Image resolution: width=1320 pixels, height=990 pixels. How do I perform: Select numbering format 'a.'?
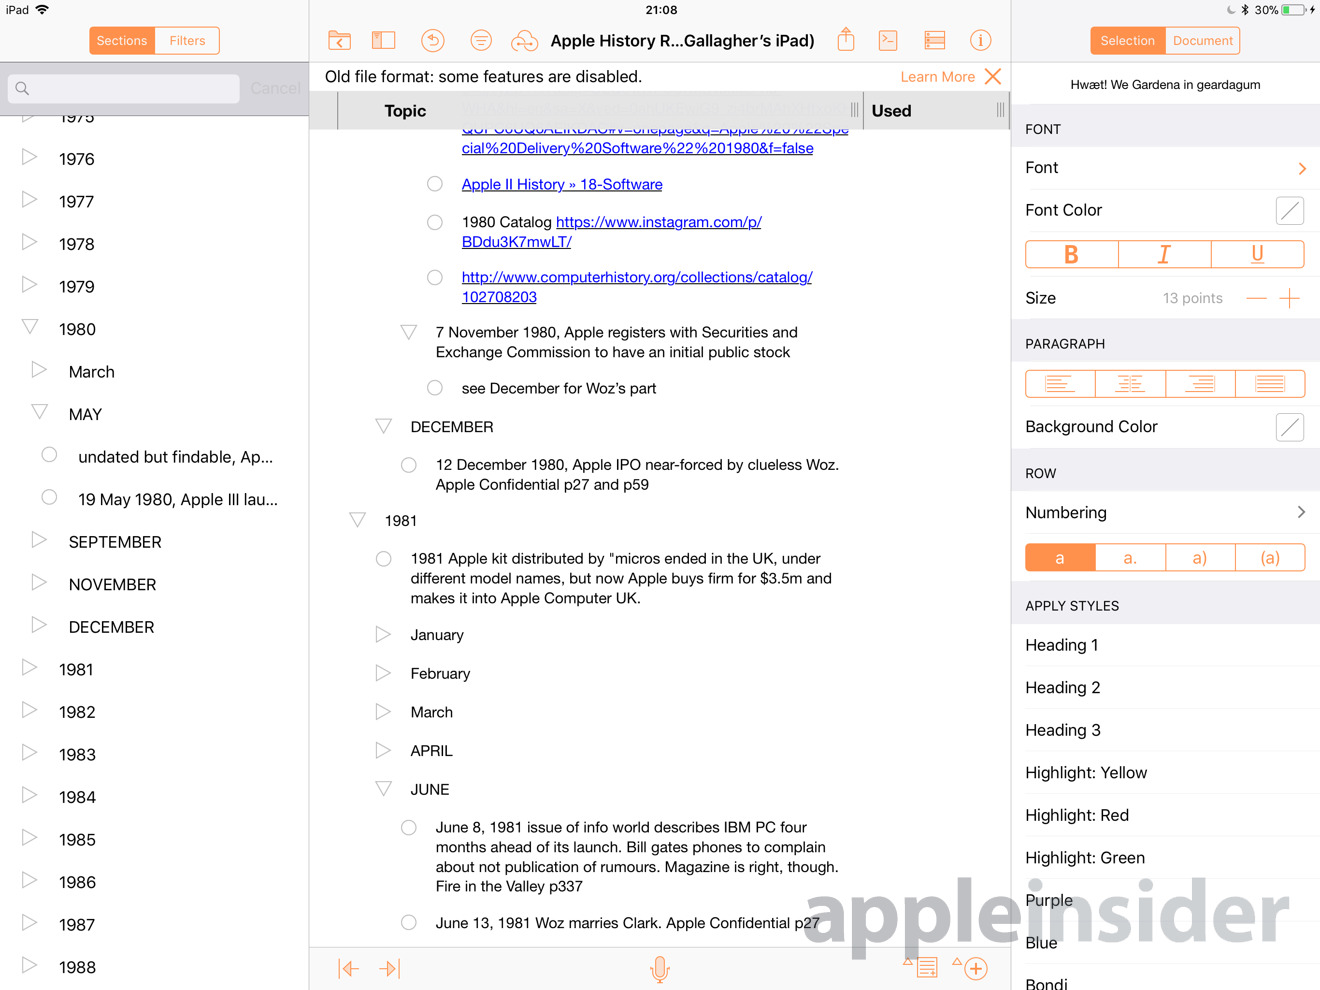tap(1130, 558)
